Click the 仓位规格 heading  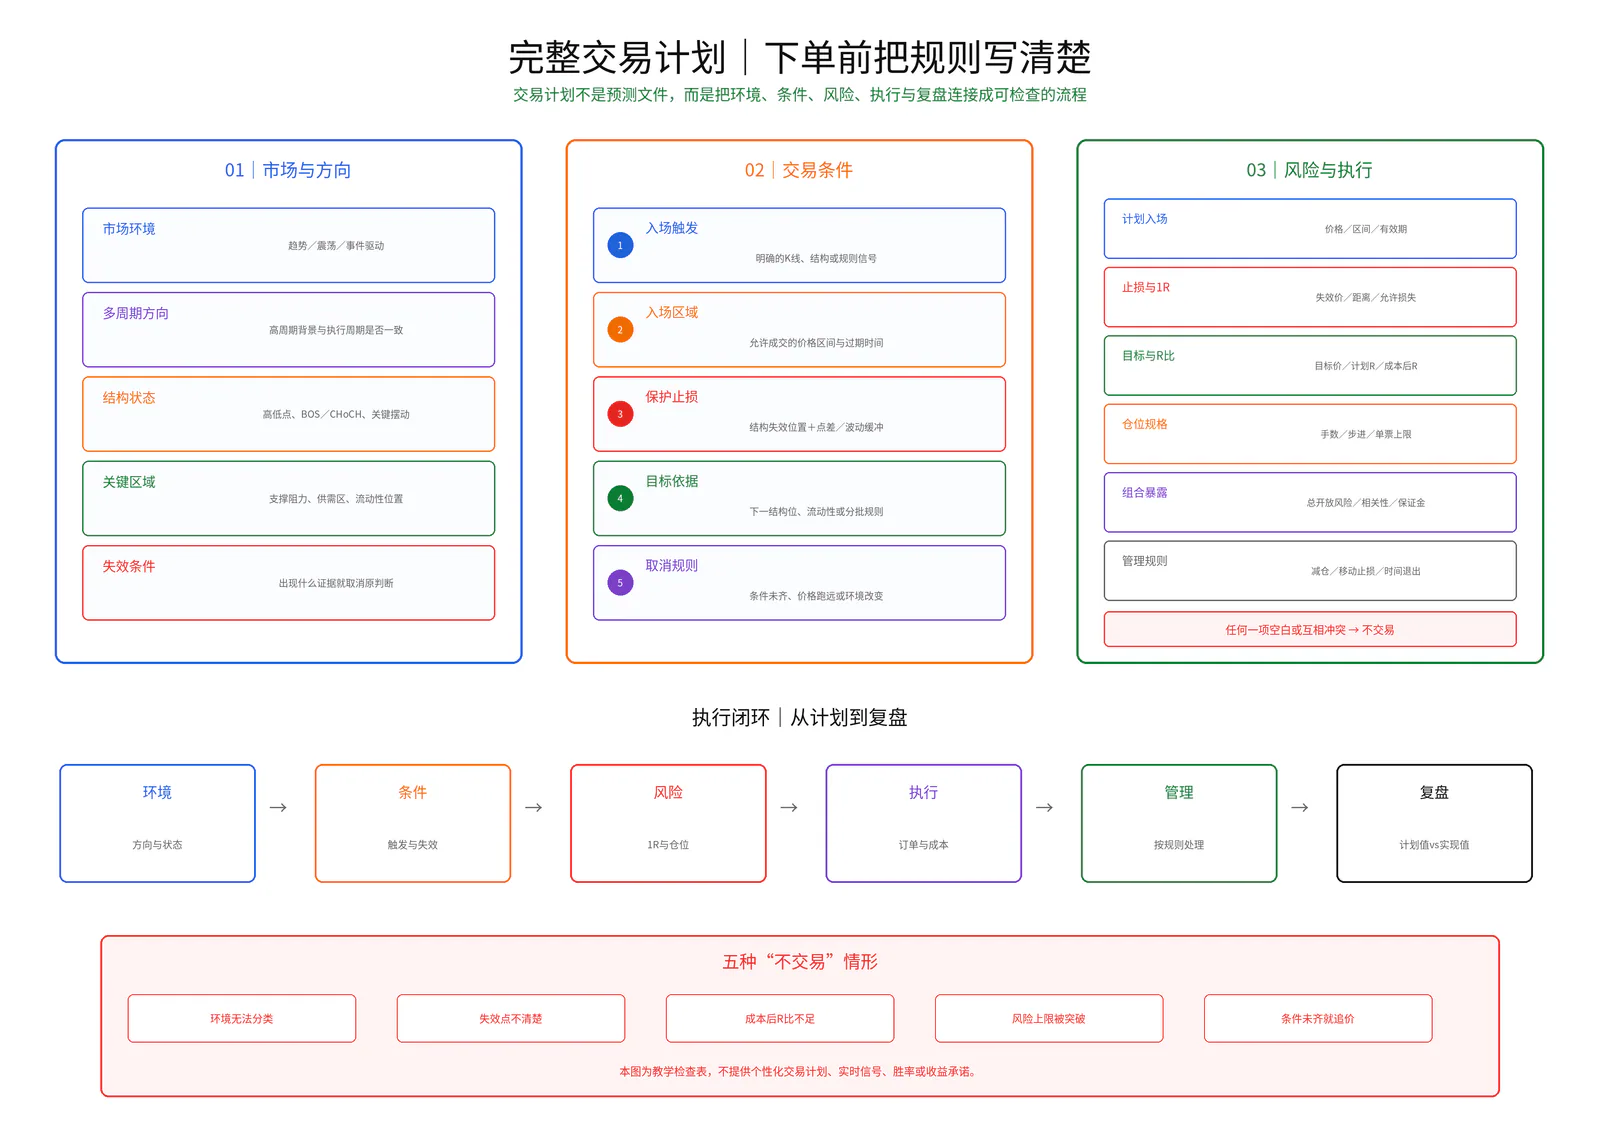(1144, 424)
